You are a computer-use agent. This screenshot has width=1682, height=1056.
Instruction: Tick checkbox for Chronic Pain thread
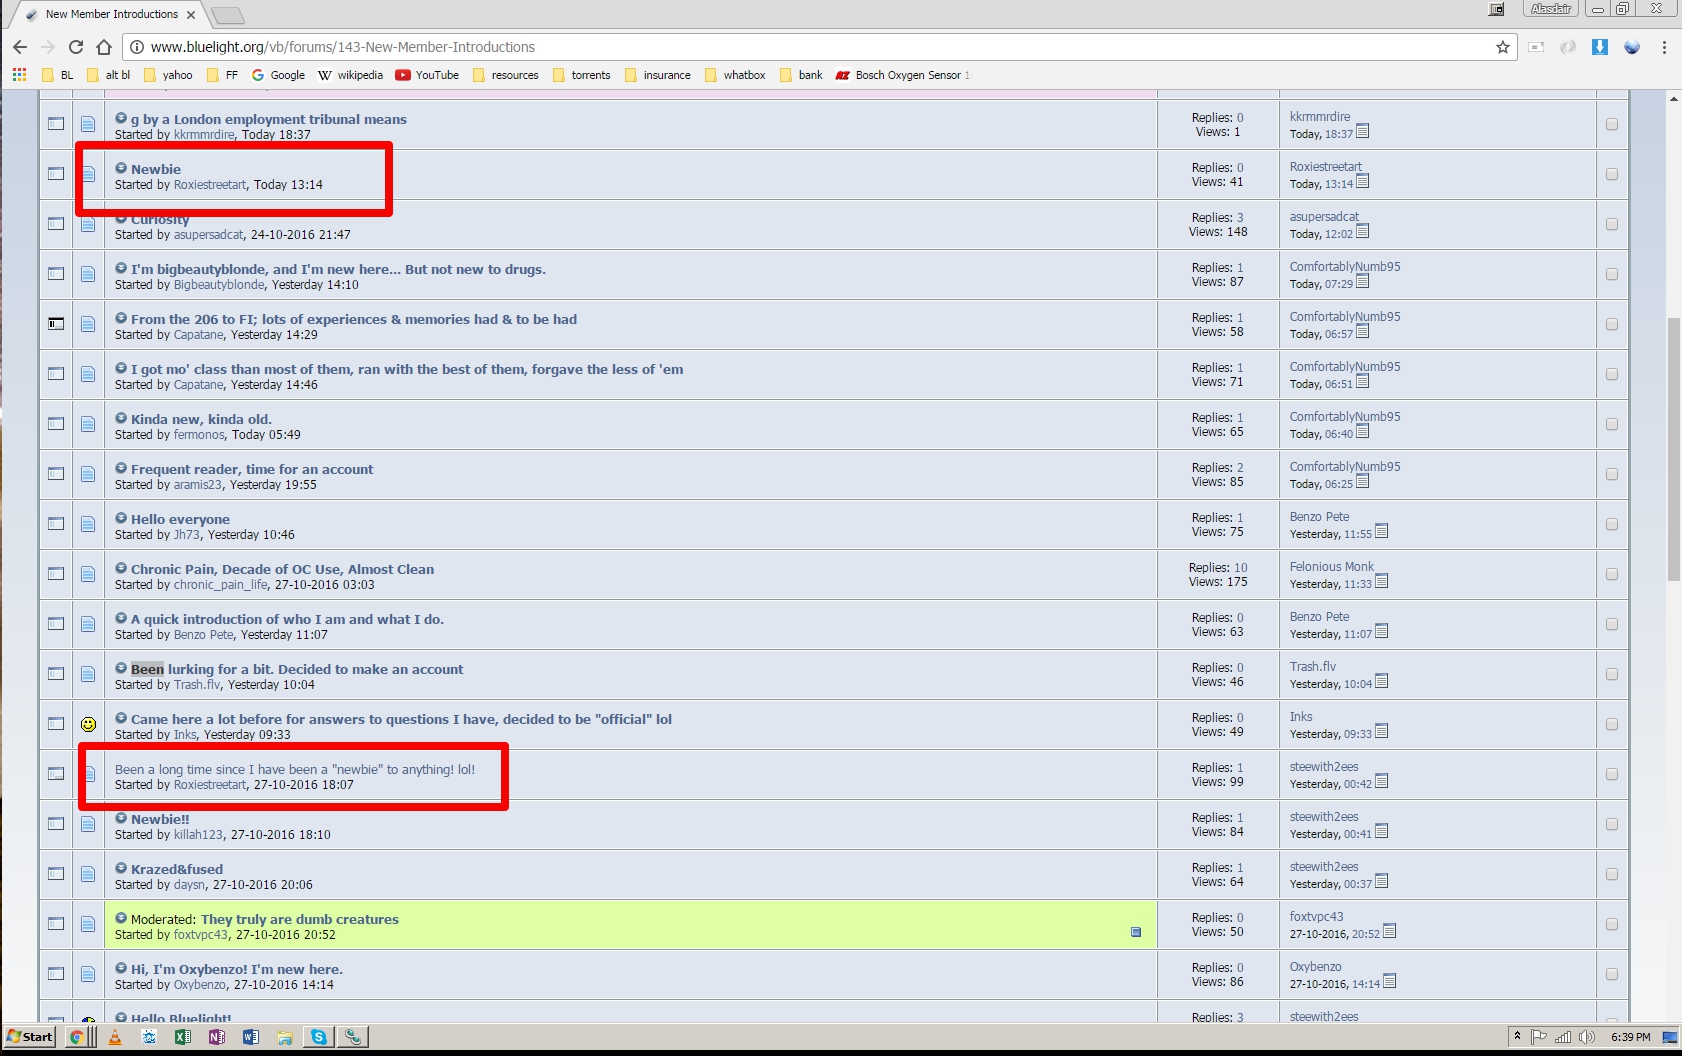click(x=1611, y=574)
